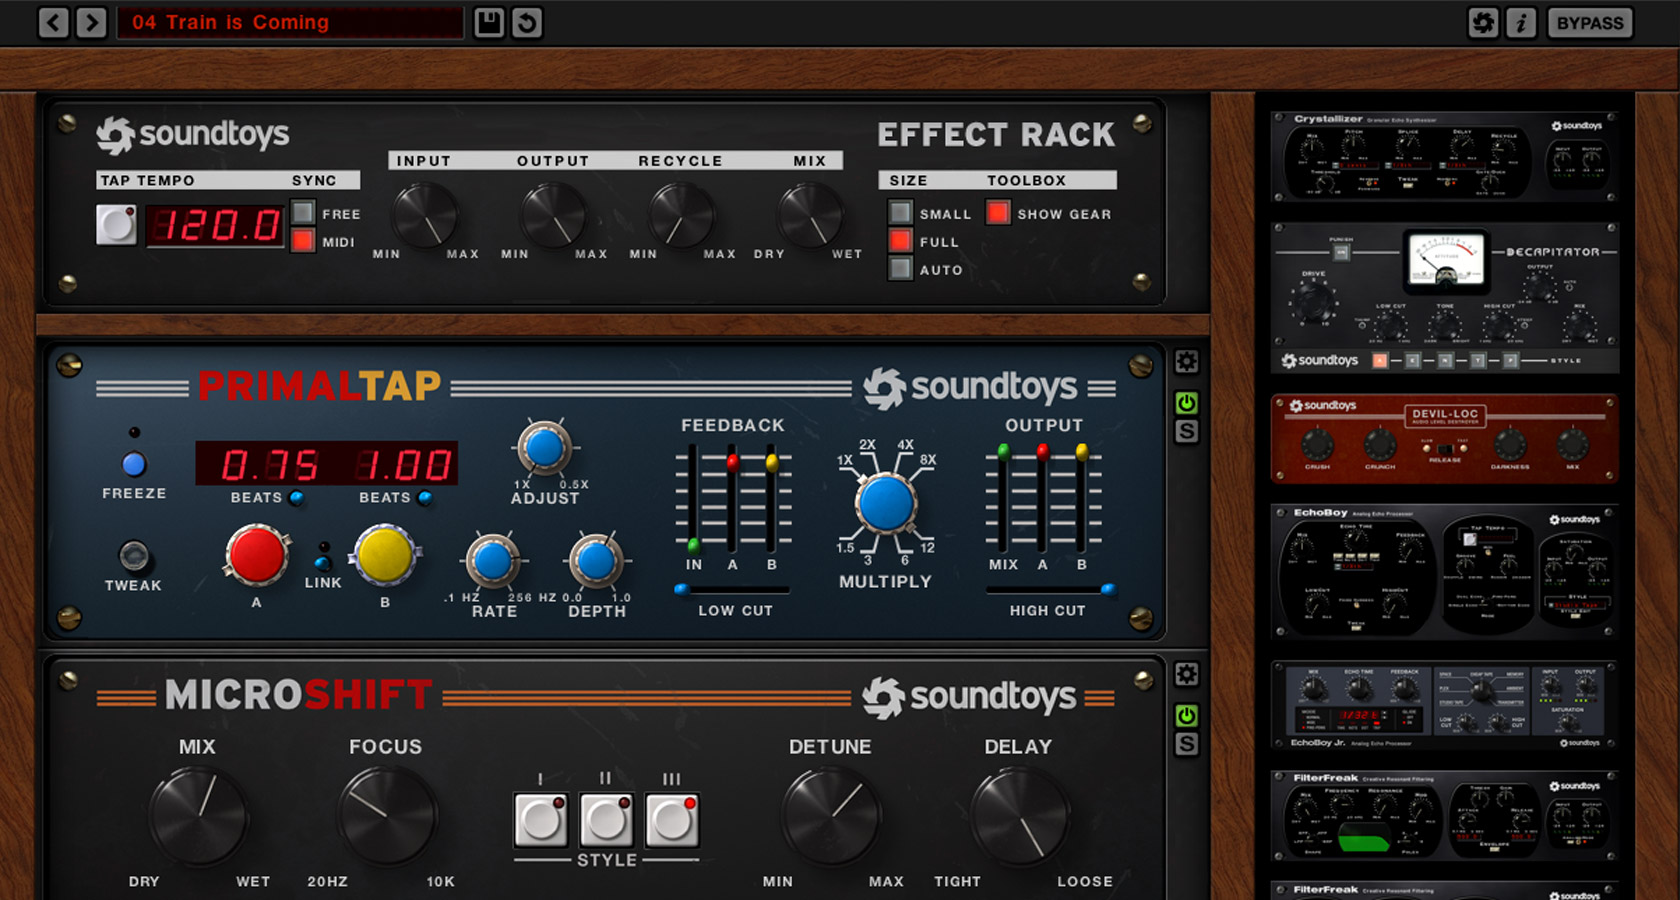Toggle PrimalTap FREEZE button
Screen dimensions: 1680x900
pos(134,464)
